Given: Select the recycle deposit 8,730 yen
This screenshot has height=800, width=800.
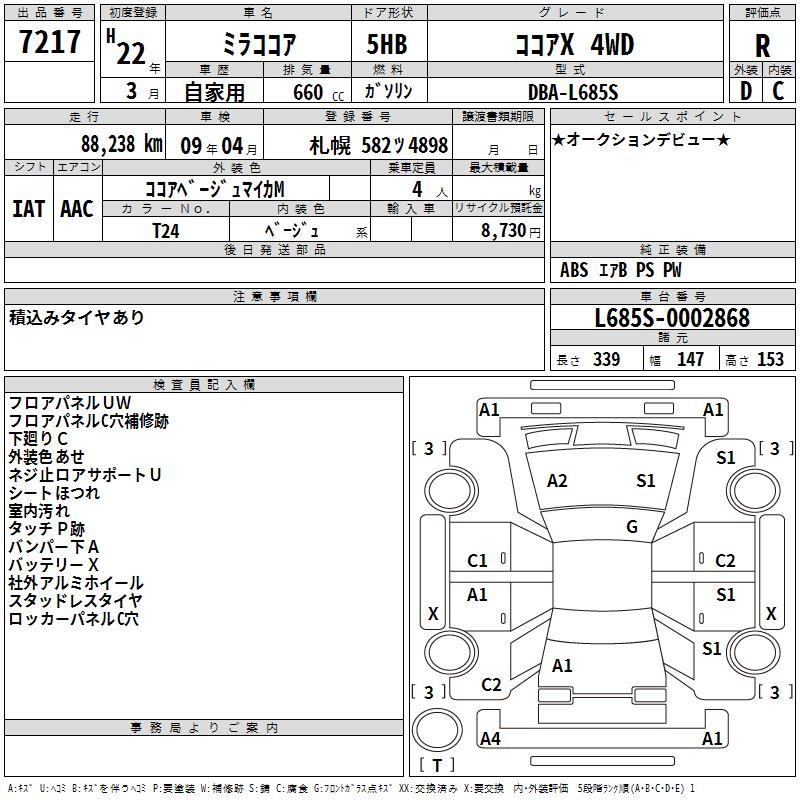Looking at the screenshot, I should (x=510, y=230).
